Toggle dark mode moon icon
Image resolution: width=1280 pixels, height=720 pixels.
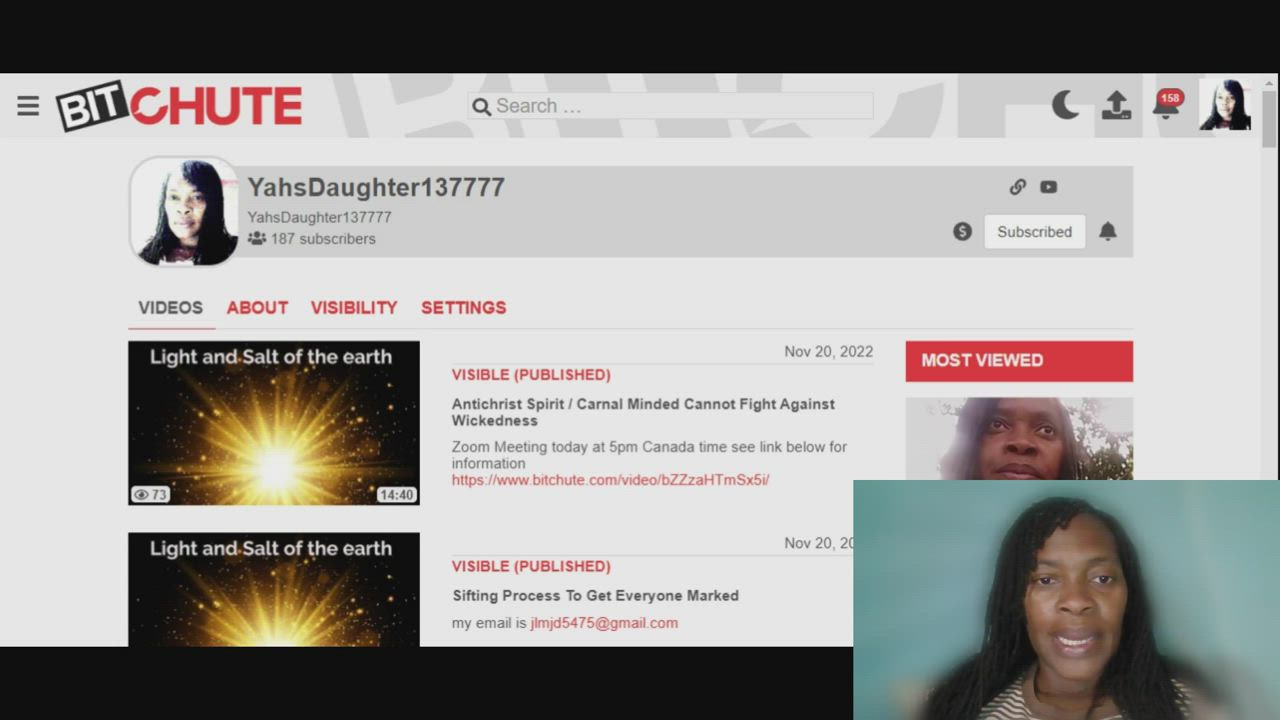pyautogui.click(x=1065, y=105)
